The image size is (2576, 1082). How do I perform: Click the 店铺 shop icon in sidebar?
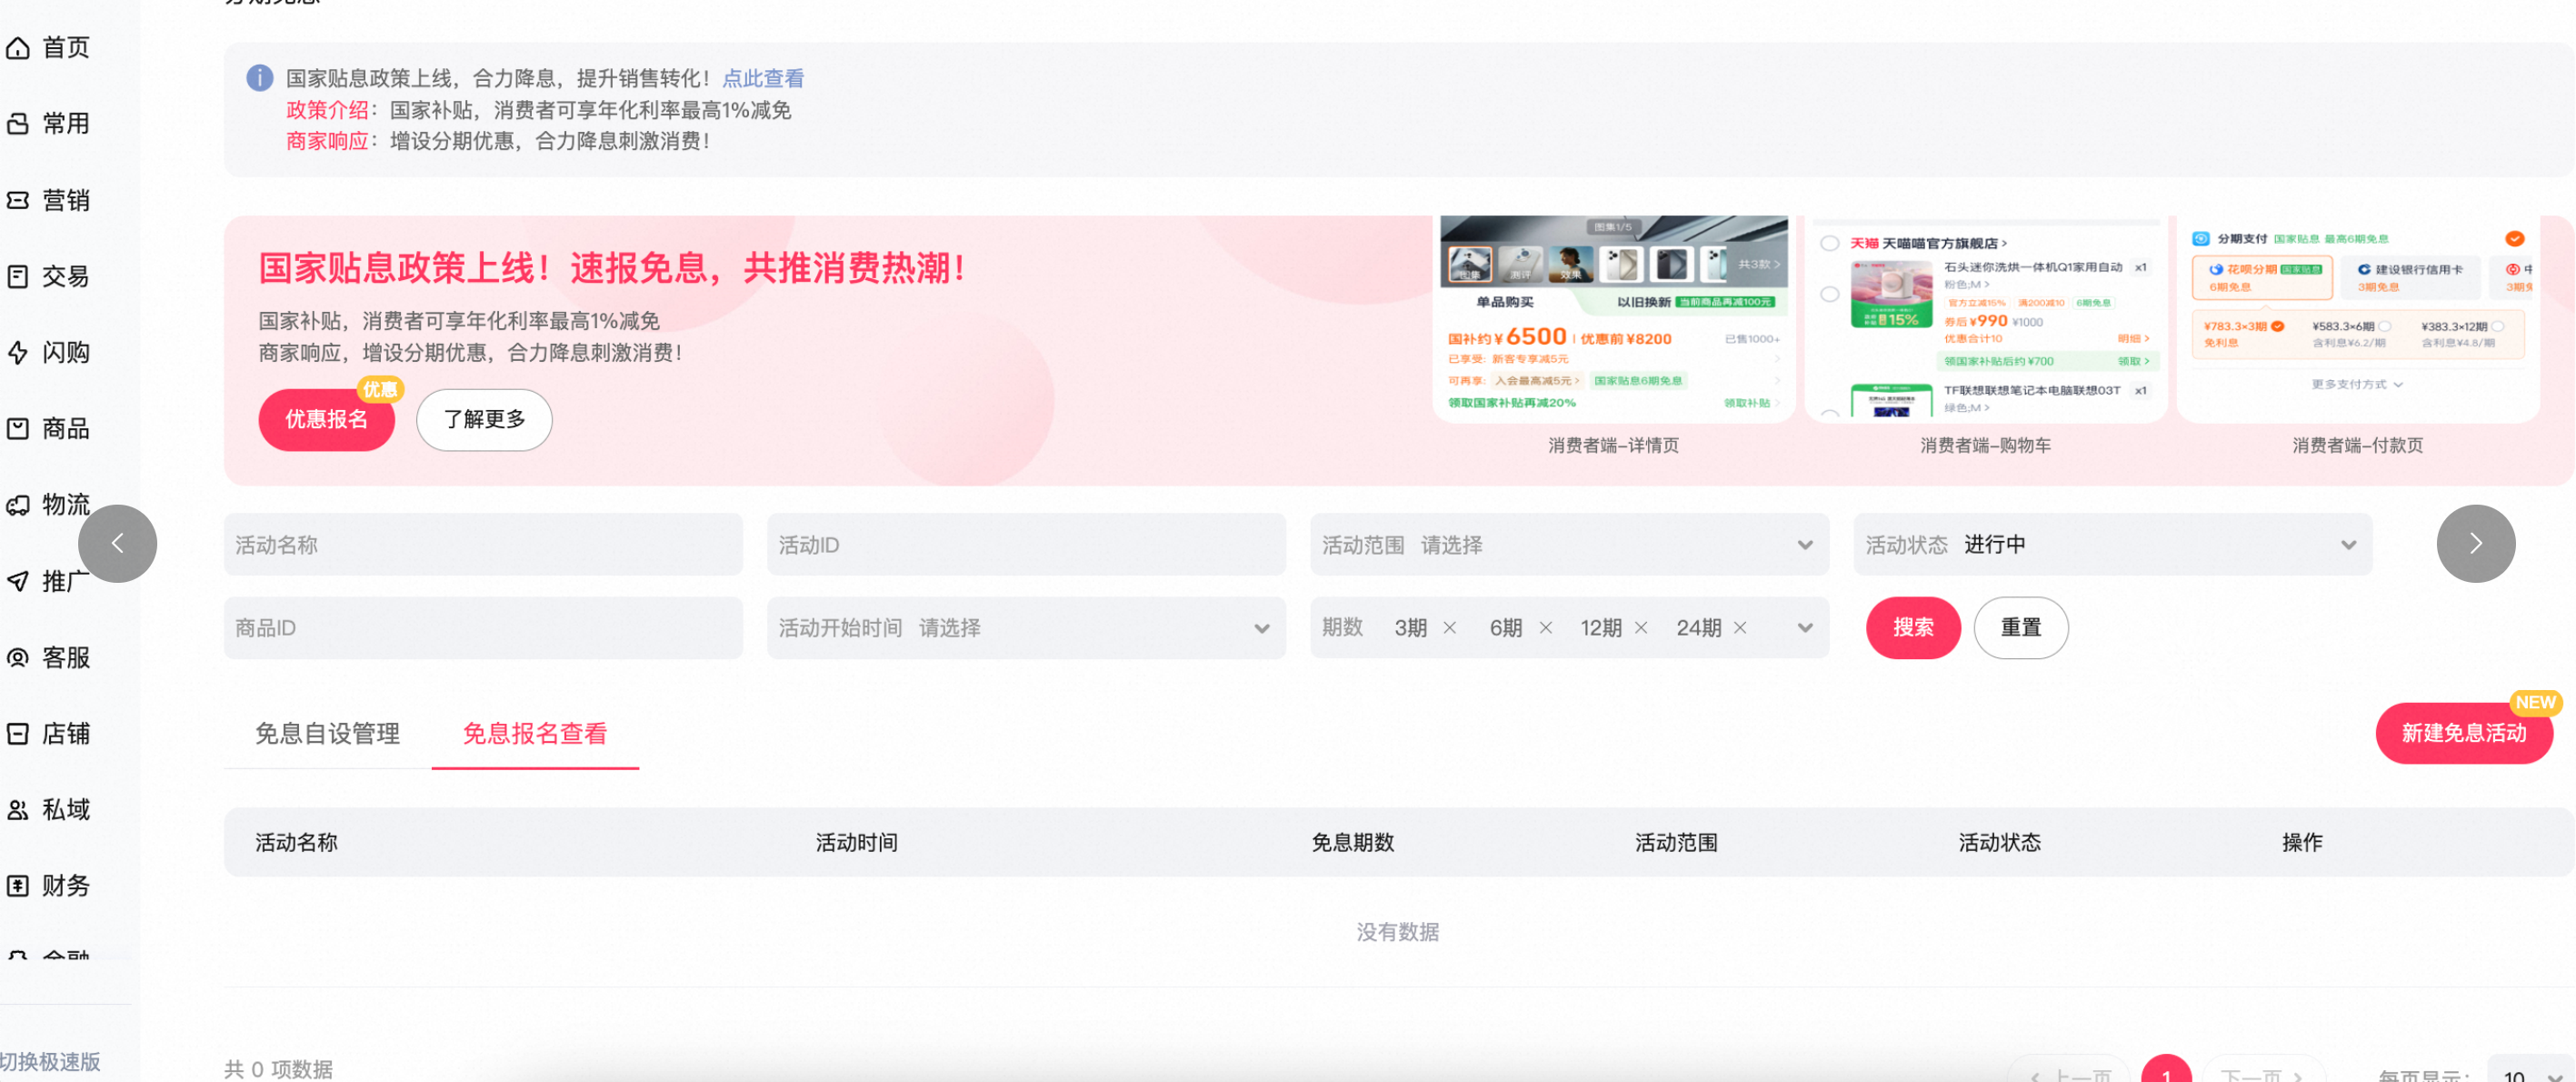tap(18, 733)
